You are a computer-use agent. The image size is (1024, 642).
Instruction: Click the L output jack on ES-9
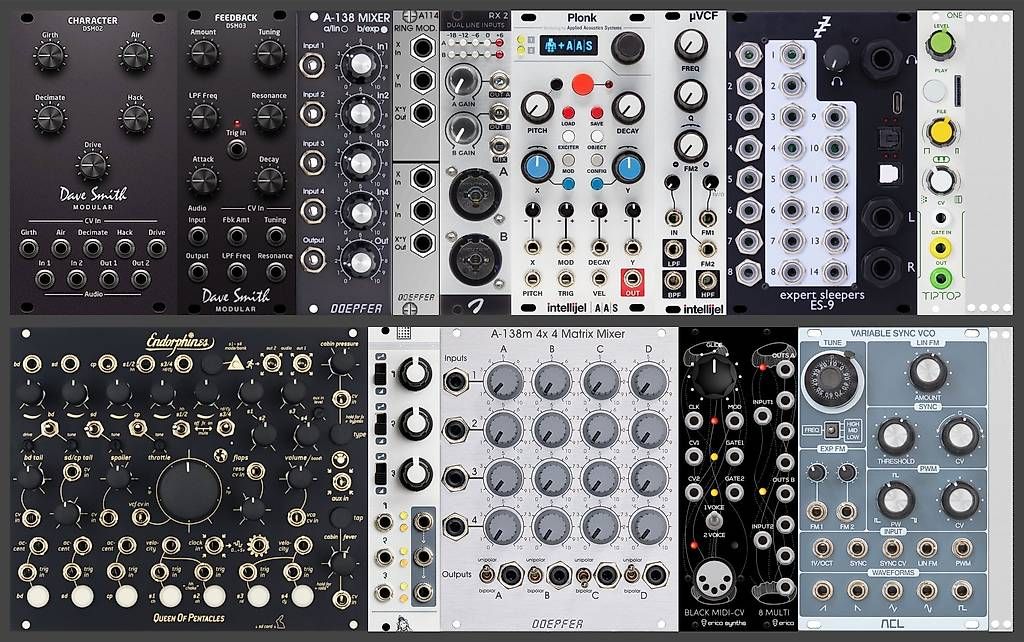click(881, 217)
